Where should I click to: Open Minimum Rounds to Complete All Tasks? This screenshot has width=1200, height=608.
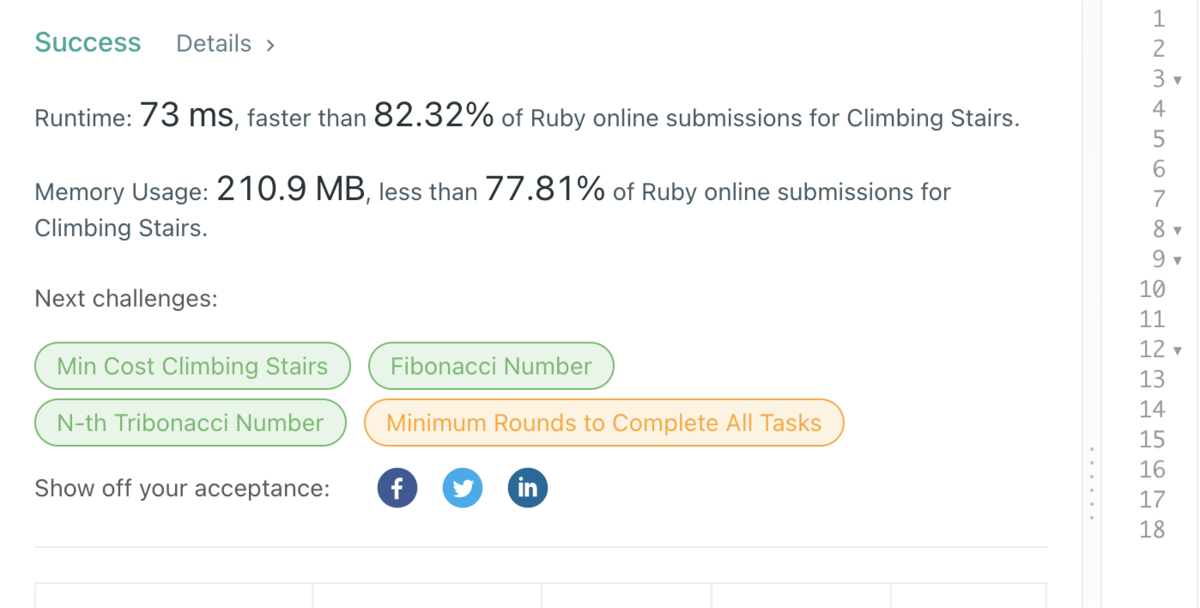pos(604,423)
